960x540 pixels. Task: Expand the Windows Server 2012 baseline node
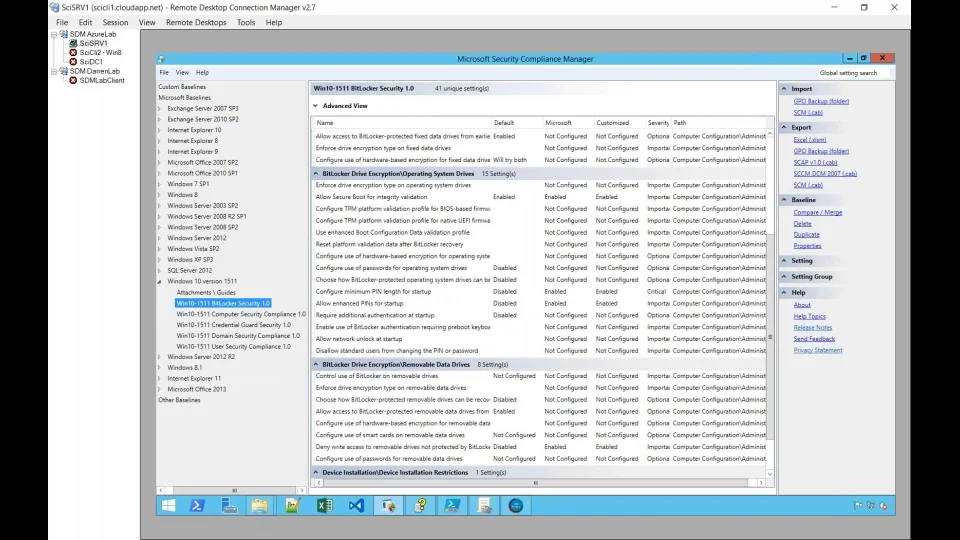(x=159, y=238)
